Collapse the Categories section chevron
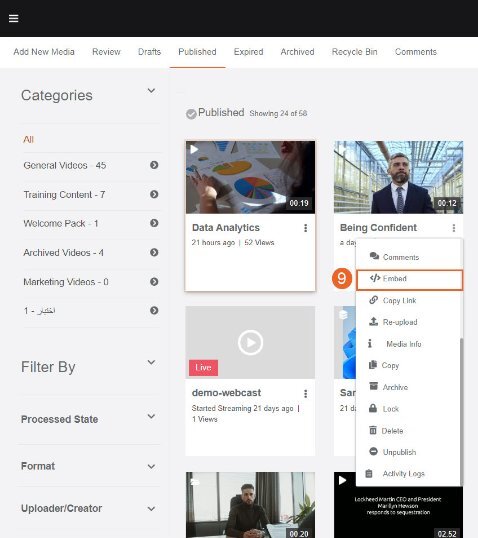Image resolution: width=478 pixels, height=538 pixels. click(x=151, y=91)
